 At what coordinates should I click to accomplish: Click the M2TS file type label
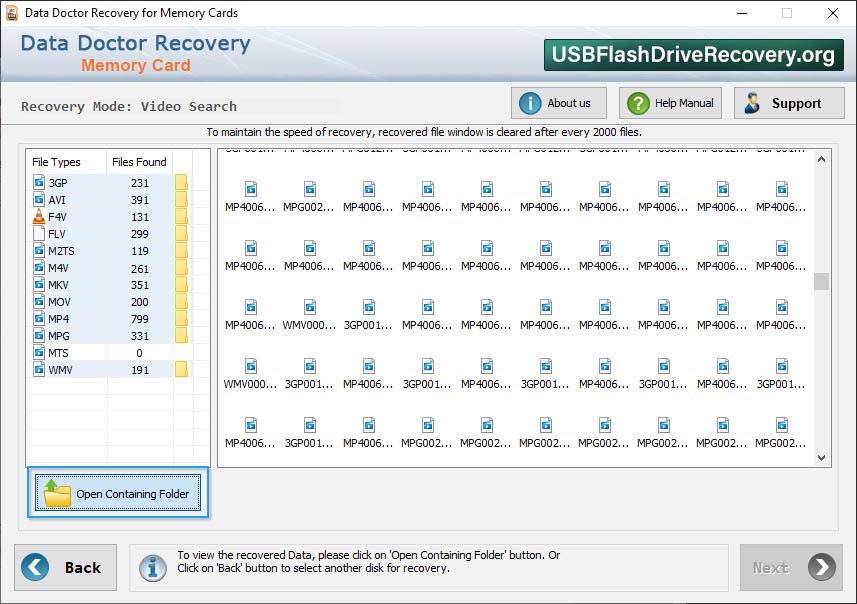(61, 251)
